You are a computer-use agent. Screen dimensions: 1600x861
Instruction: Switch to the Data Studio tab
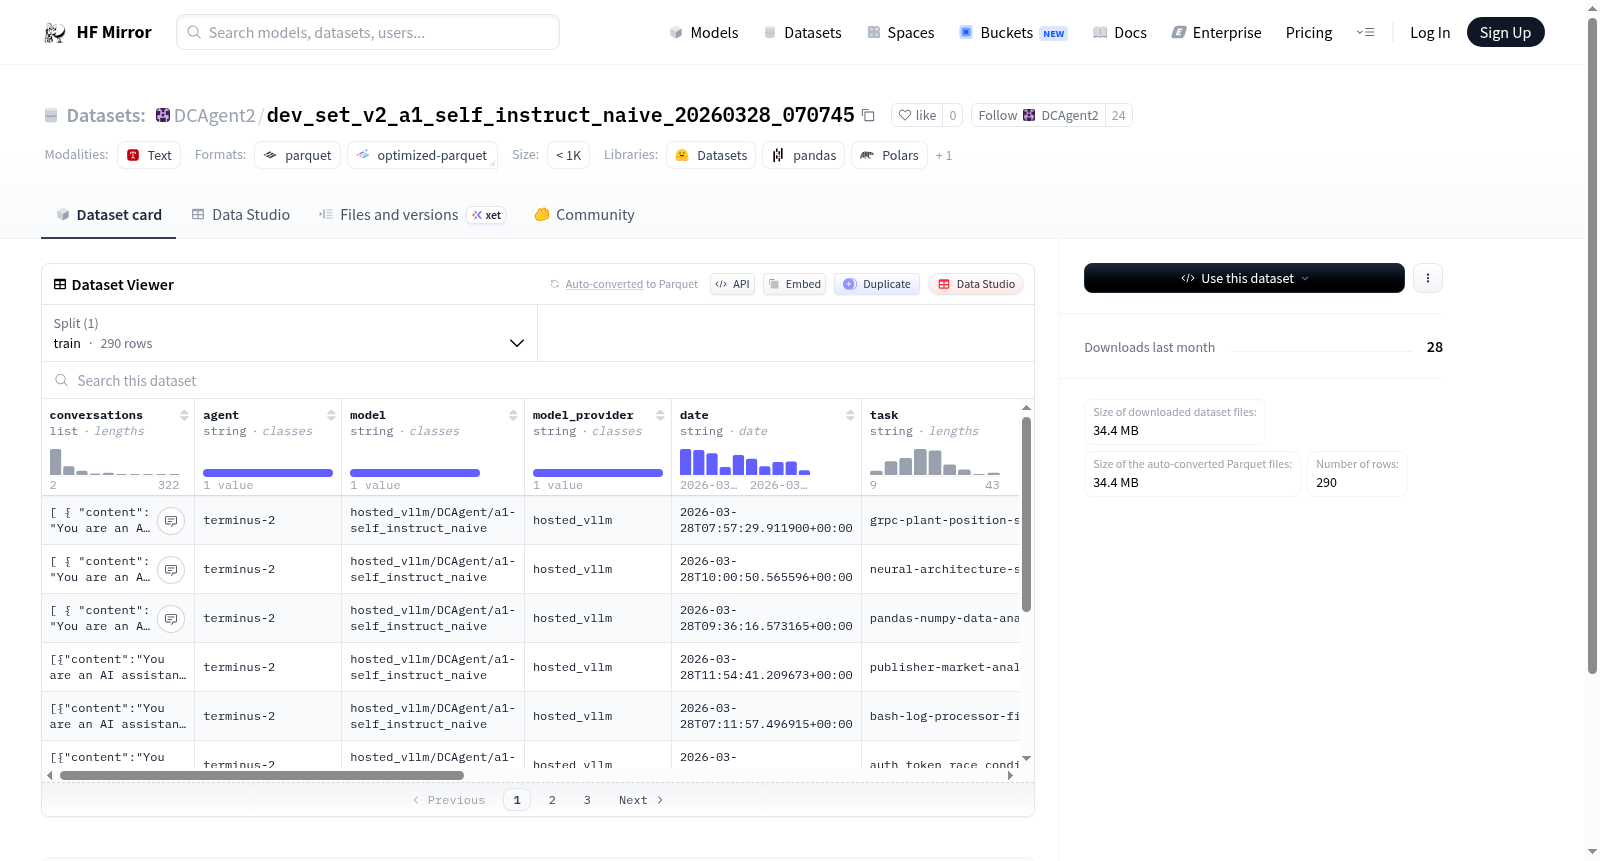[x=241, y=215]
